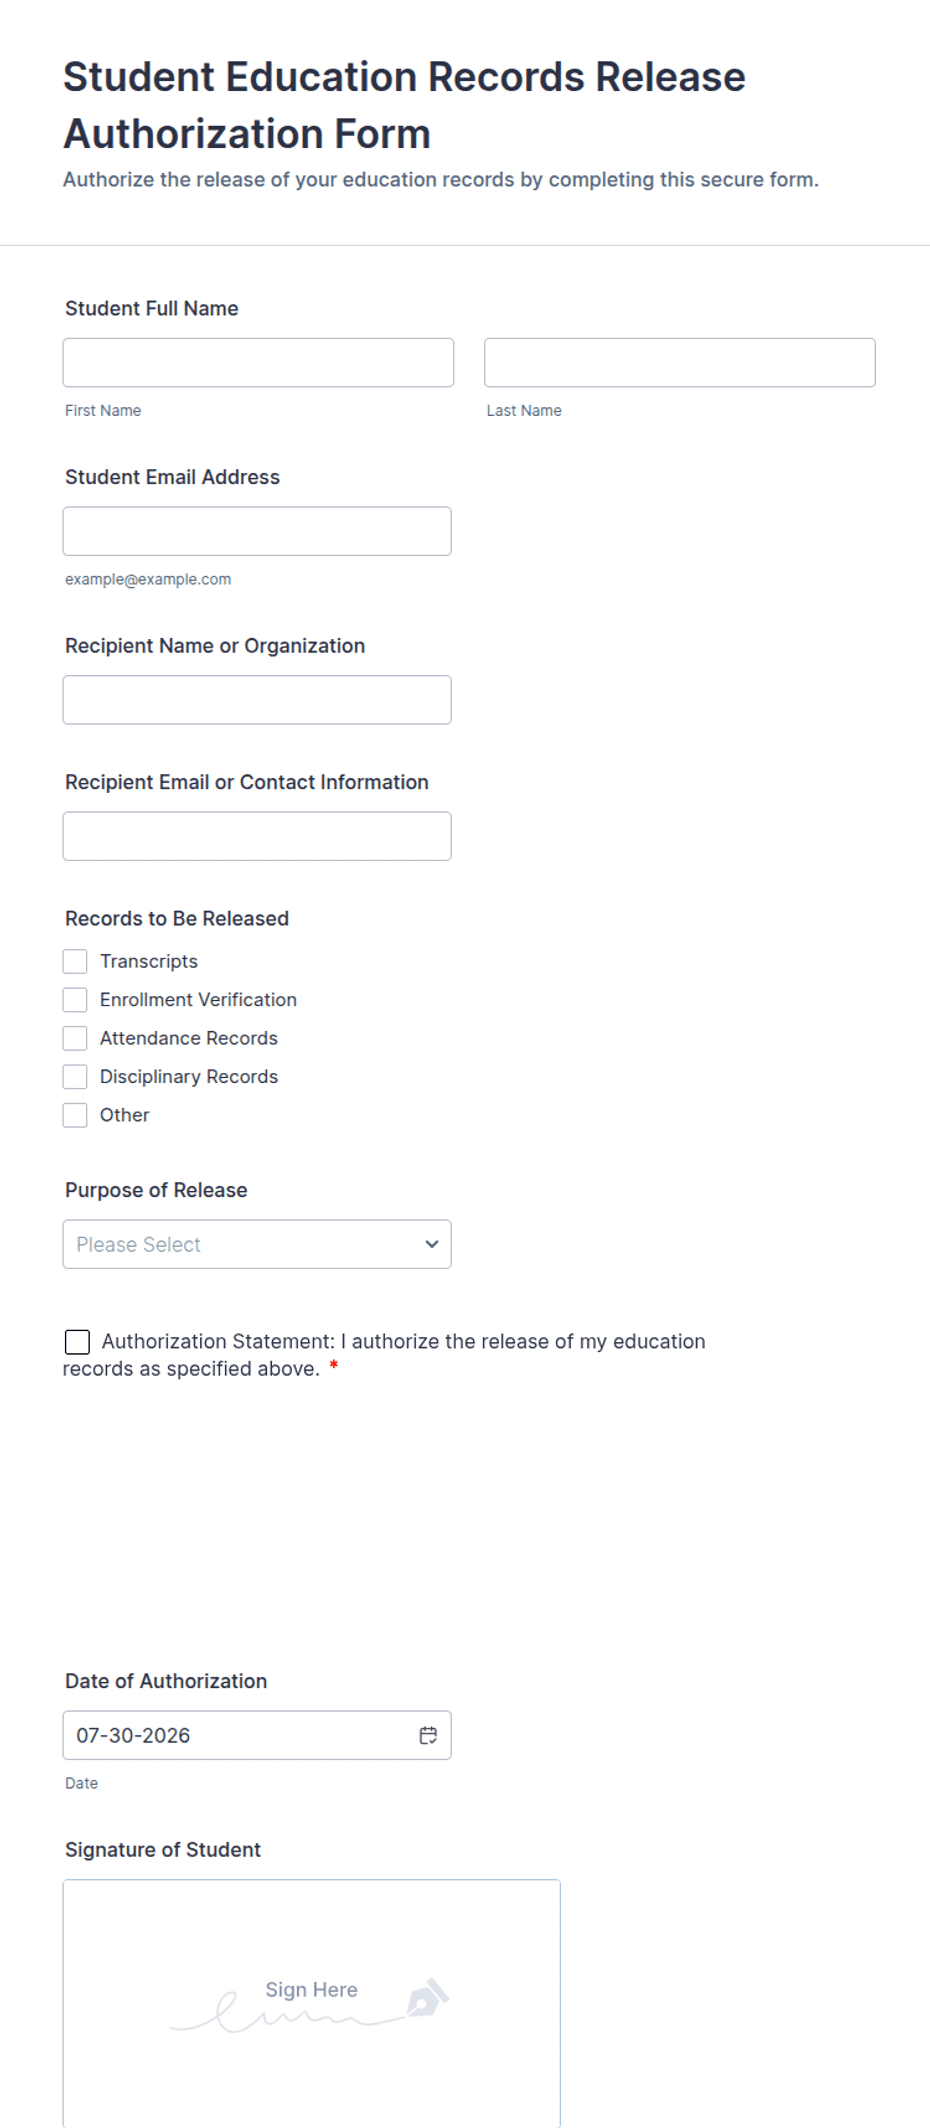Check the Other records checkbox
Screen dimensions: 930x2128
pyautogui.click(x=75, y=1115)
